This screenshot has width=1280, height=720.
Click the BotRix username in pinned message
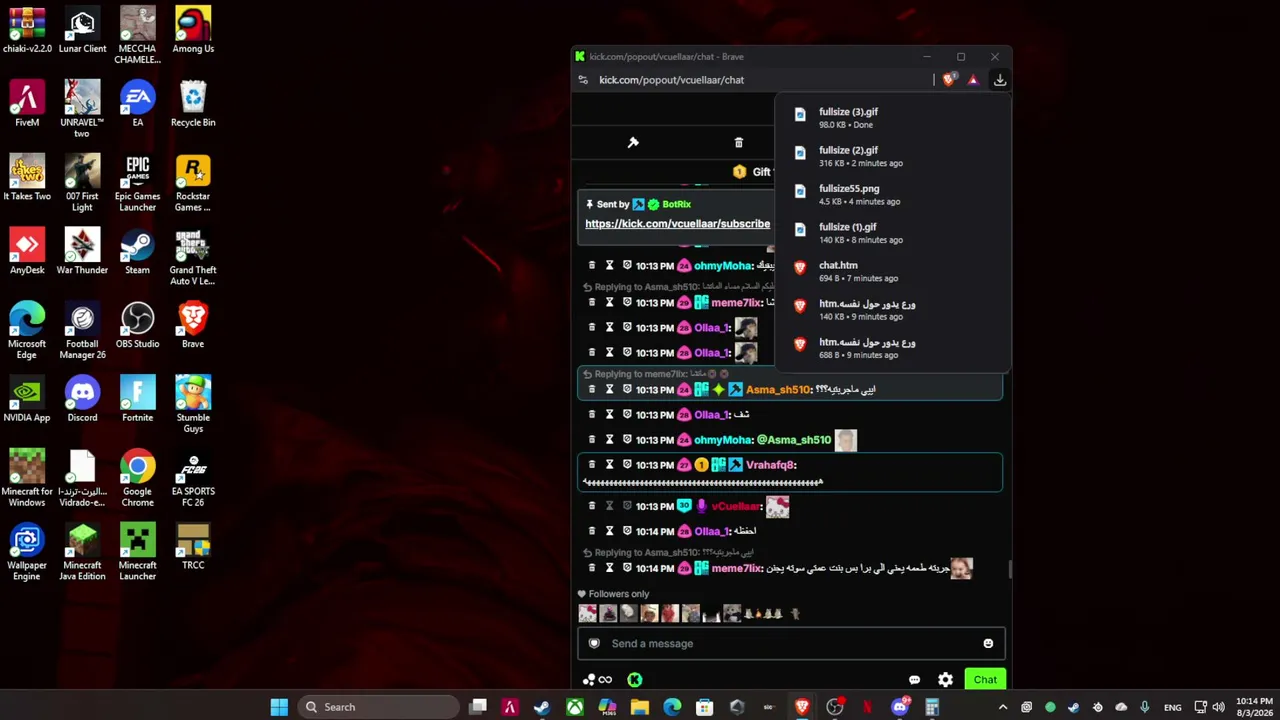click(676, 204)
